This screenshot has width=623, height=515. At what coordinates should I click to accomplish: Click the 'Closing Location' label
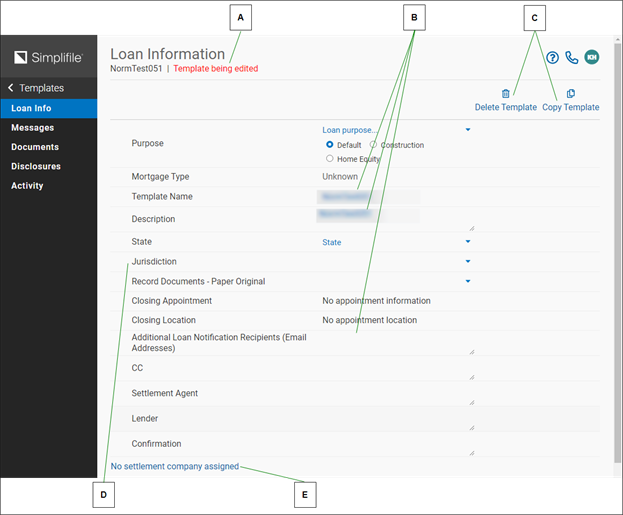pos(164,320)
